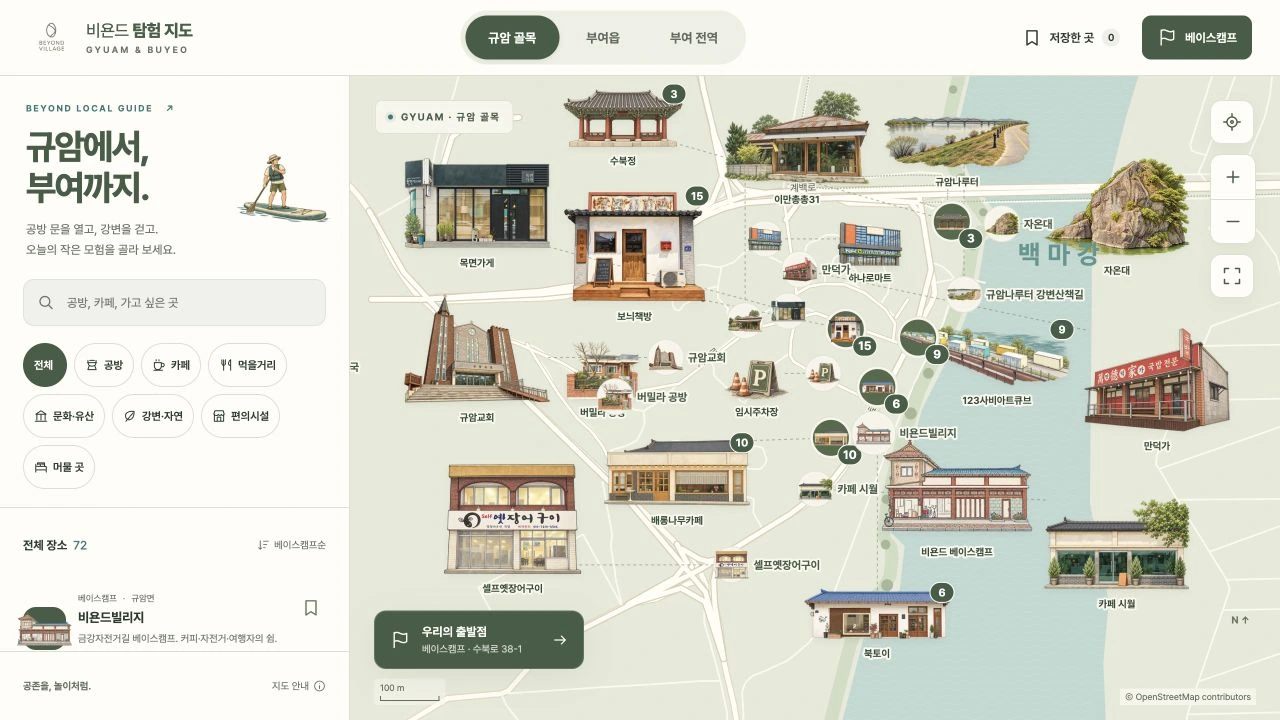Enter fullscreen map view
Image resolution: width=1280 pixels, height=720 pixels.
pyautogui.click(x=1232, y=276)
